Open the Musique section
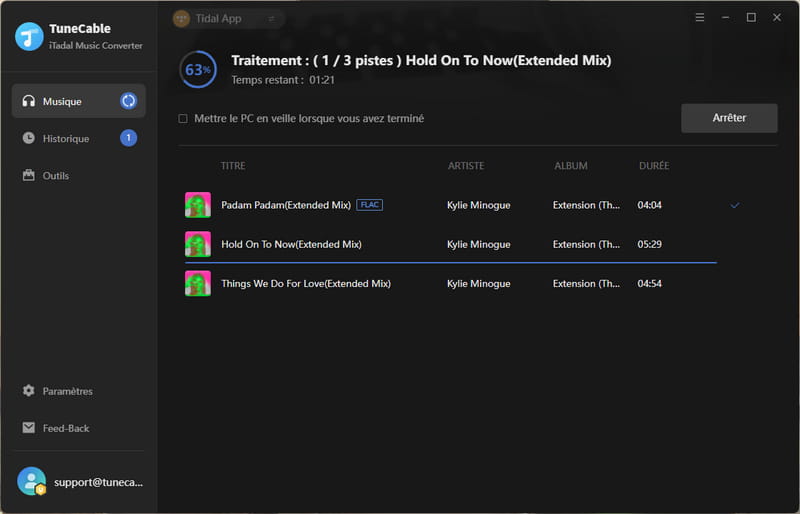The image size is (800, 514). pos(79,101)
